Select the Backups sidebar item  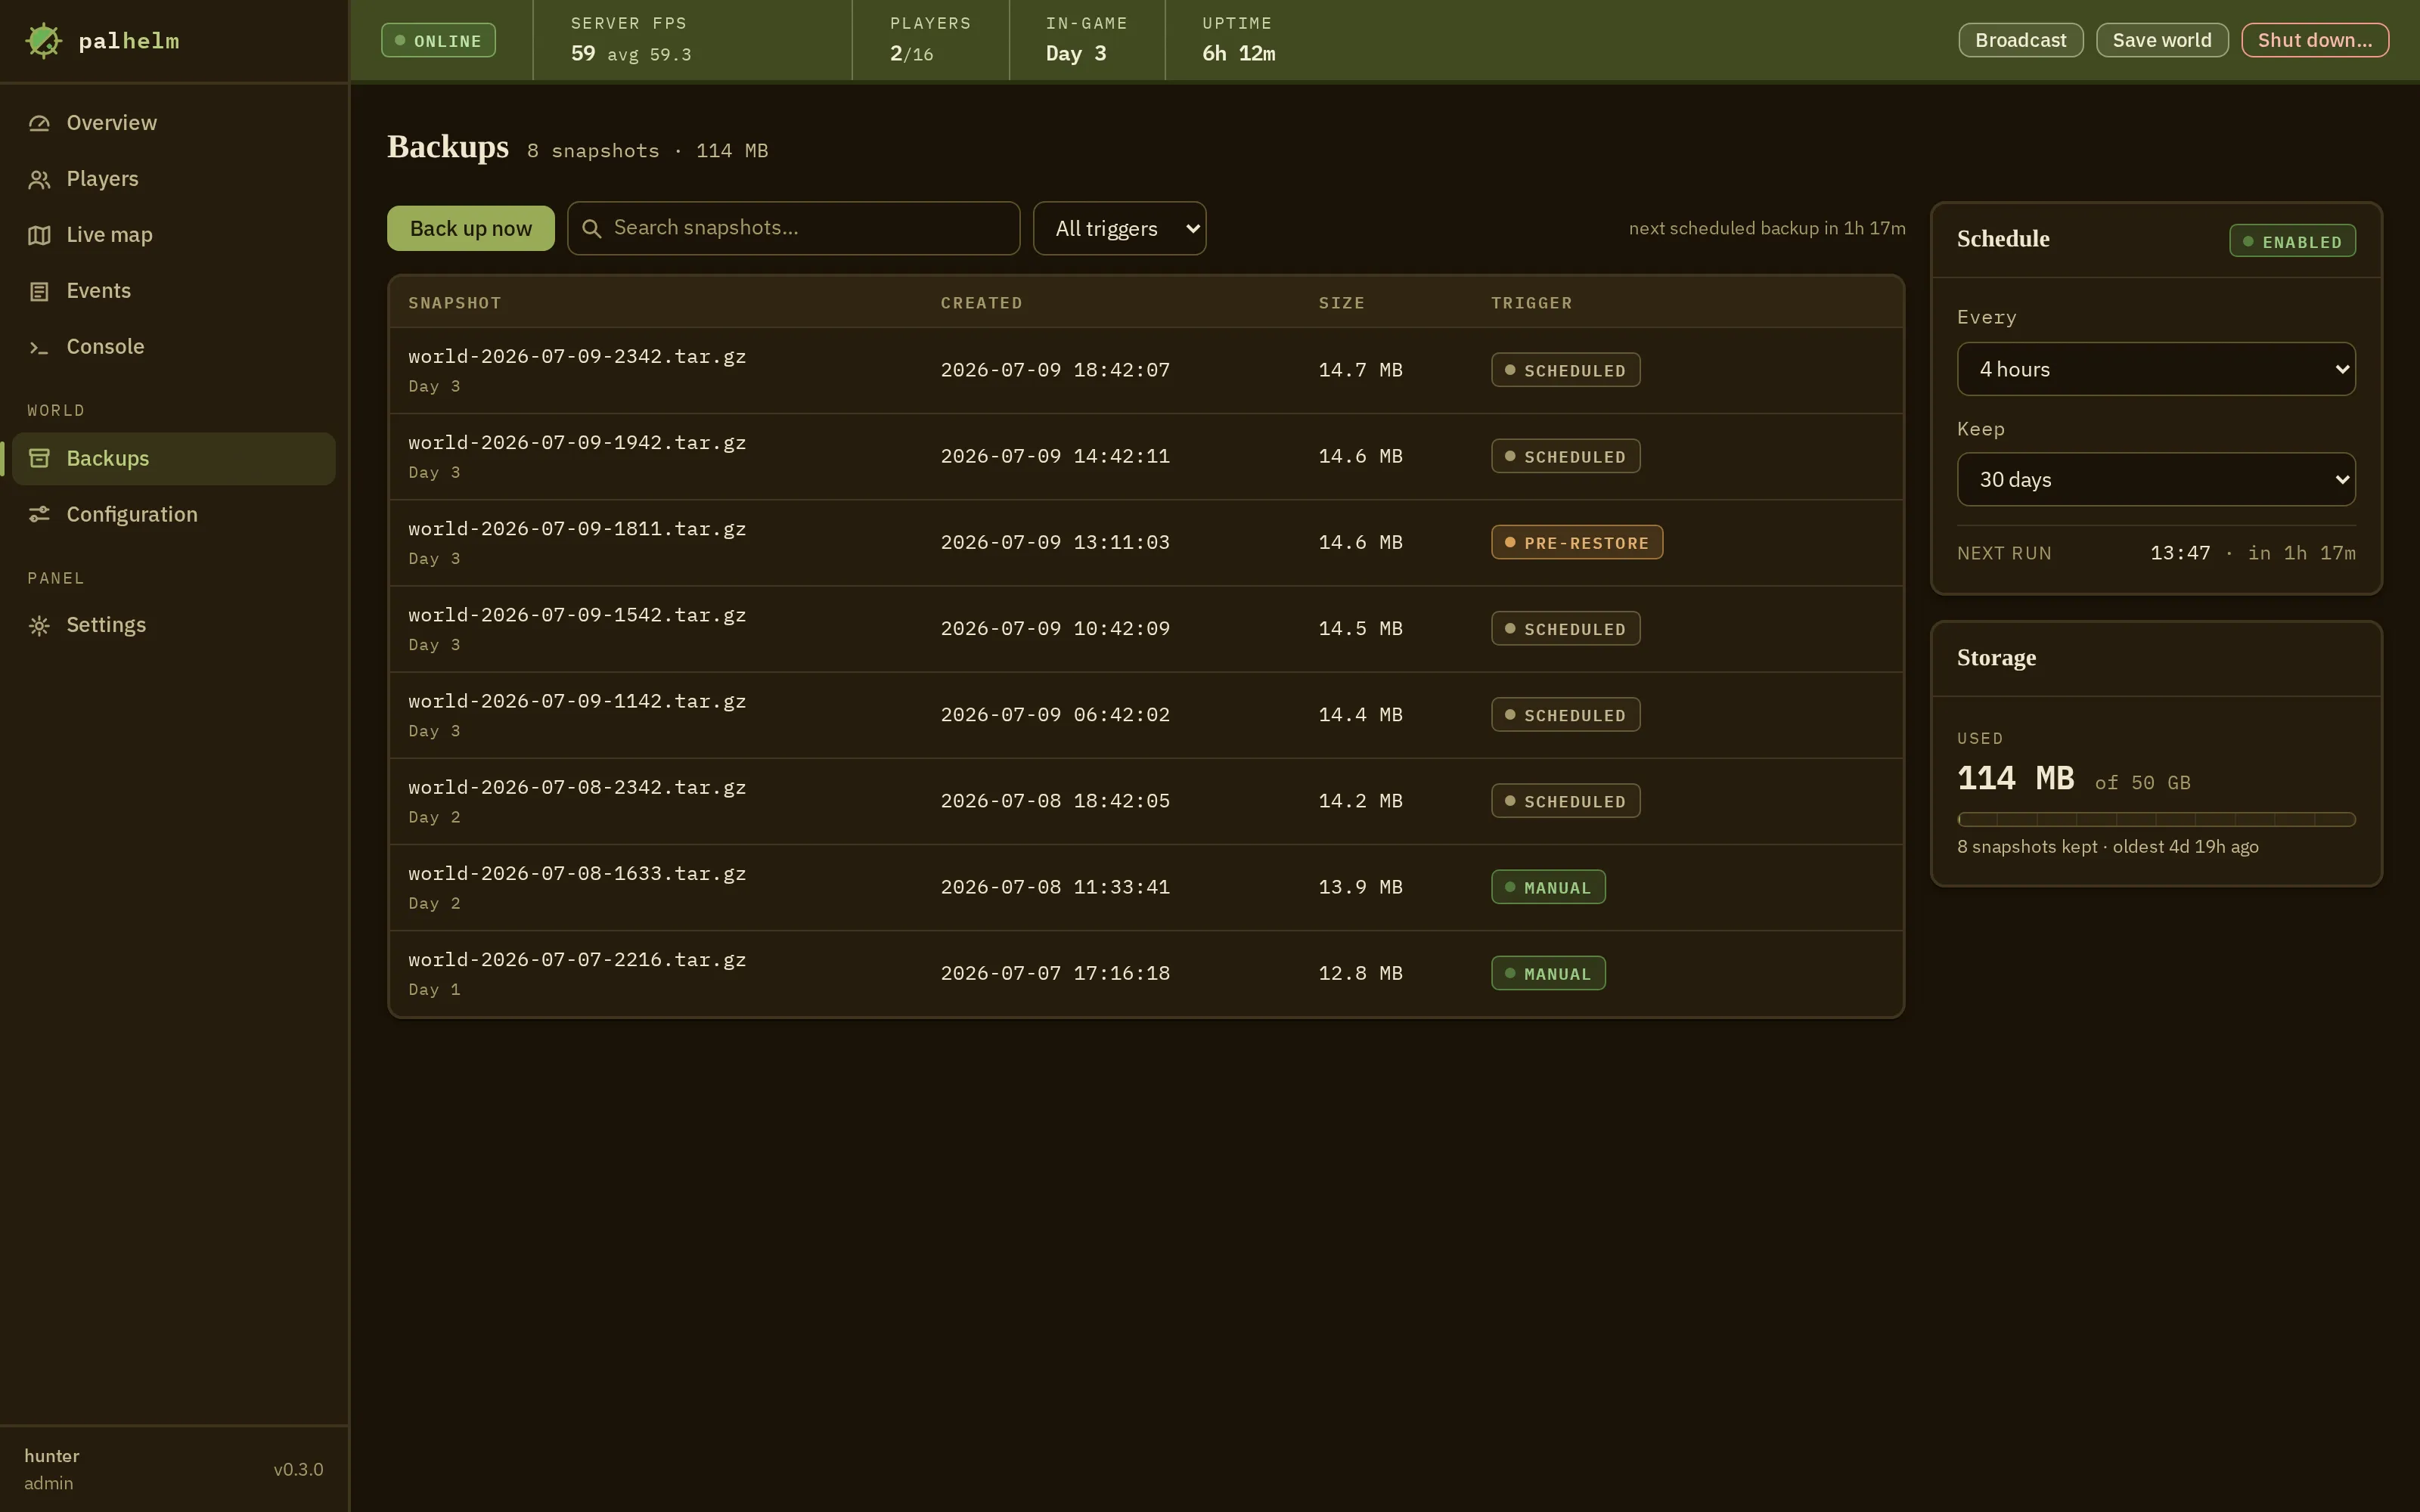[174, 458]
